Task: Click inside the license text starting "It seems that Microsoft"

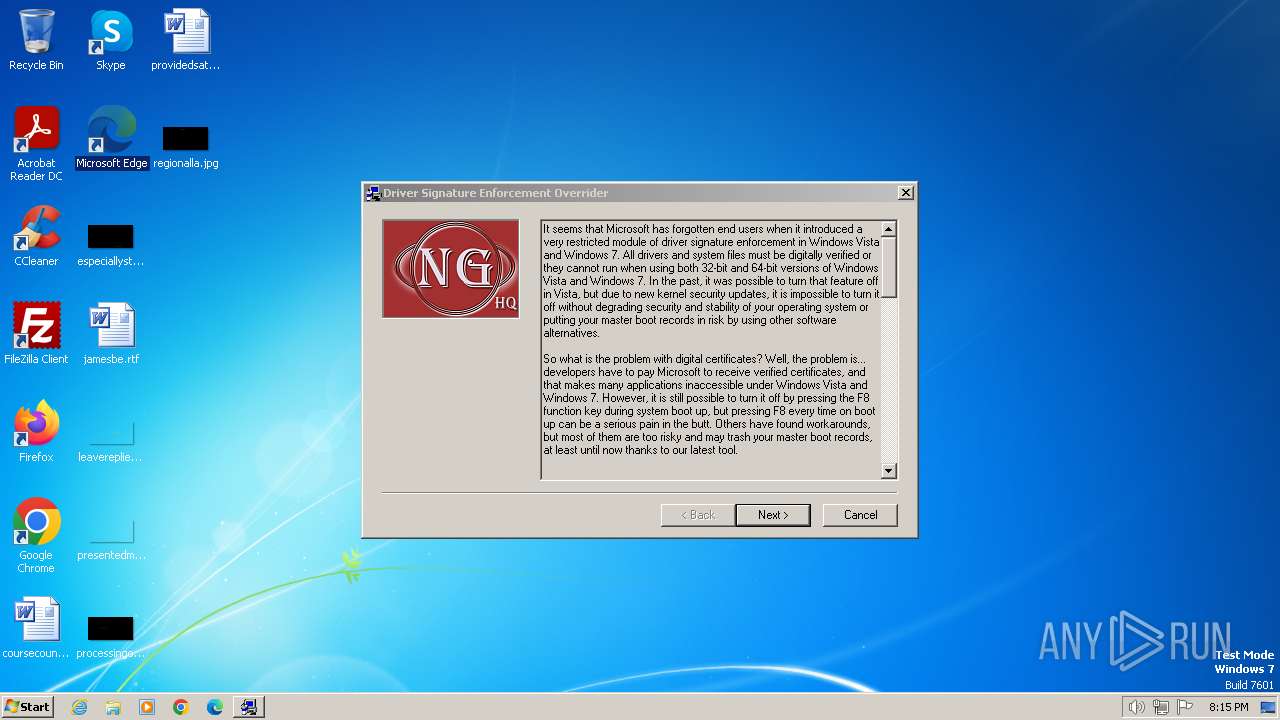Action: (711, 281)
